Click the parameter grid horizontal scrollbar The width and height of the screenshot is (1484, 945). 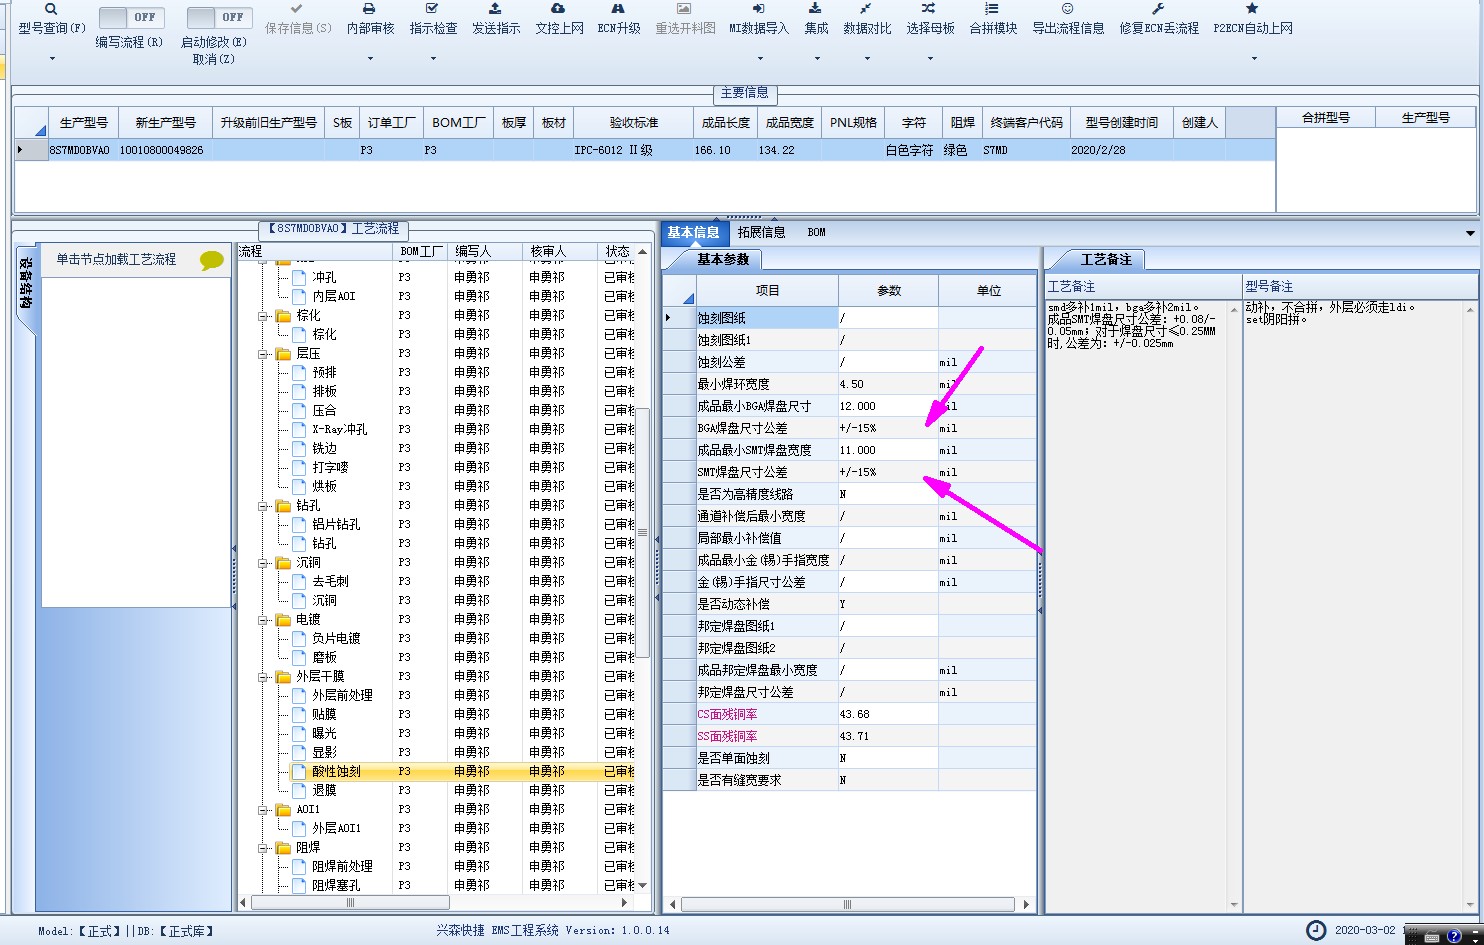click(x=848, y=905)
